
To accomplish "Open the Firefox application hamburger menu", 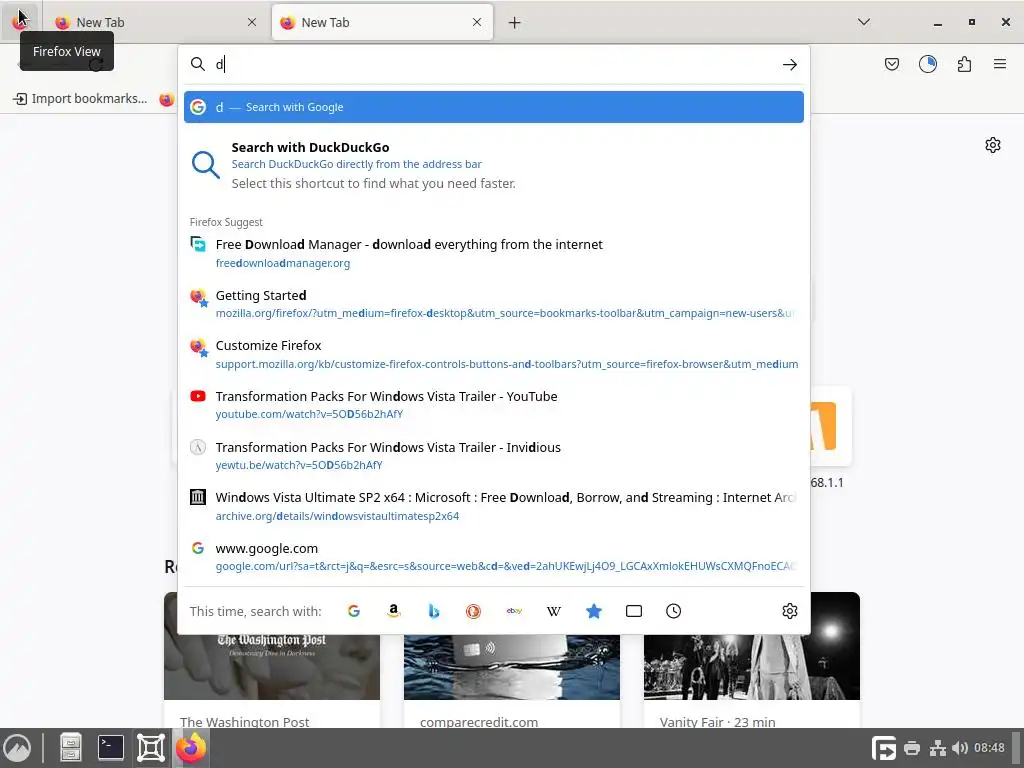I will pyautogui.click(x=1000, y=64).
